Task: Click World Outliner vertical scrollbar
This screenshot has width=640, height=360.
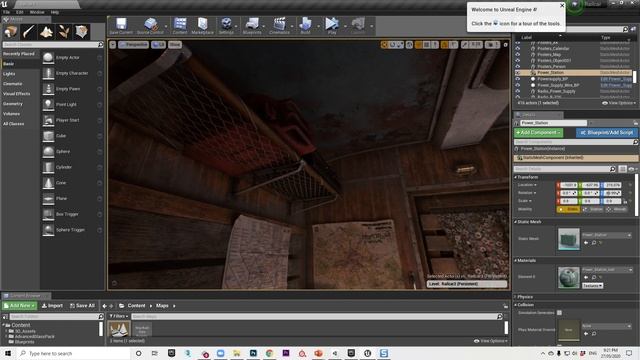Action: coord(635,76)
